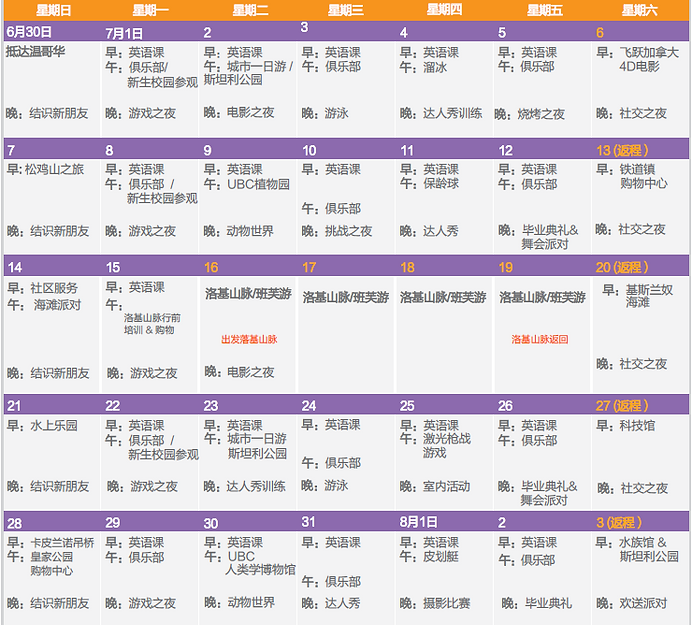
Task: Click 洛基山脉/班芙游 on July 18
Action: (443, 297)
